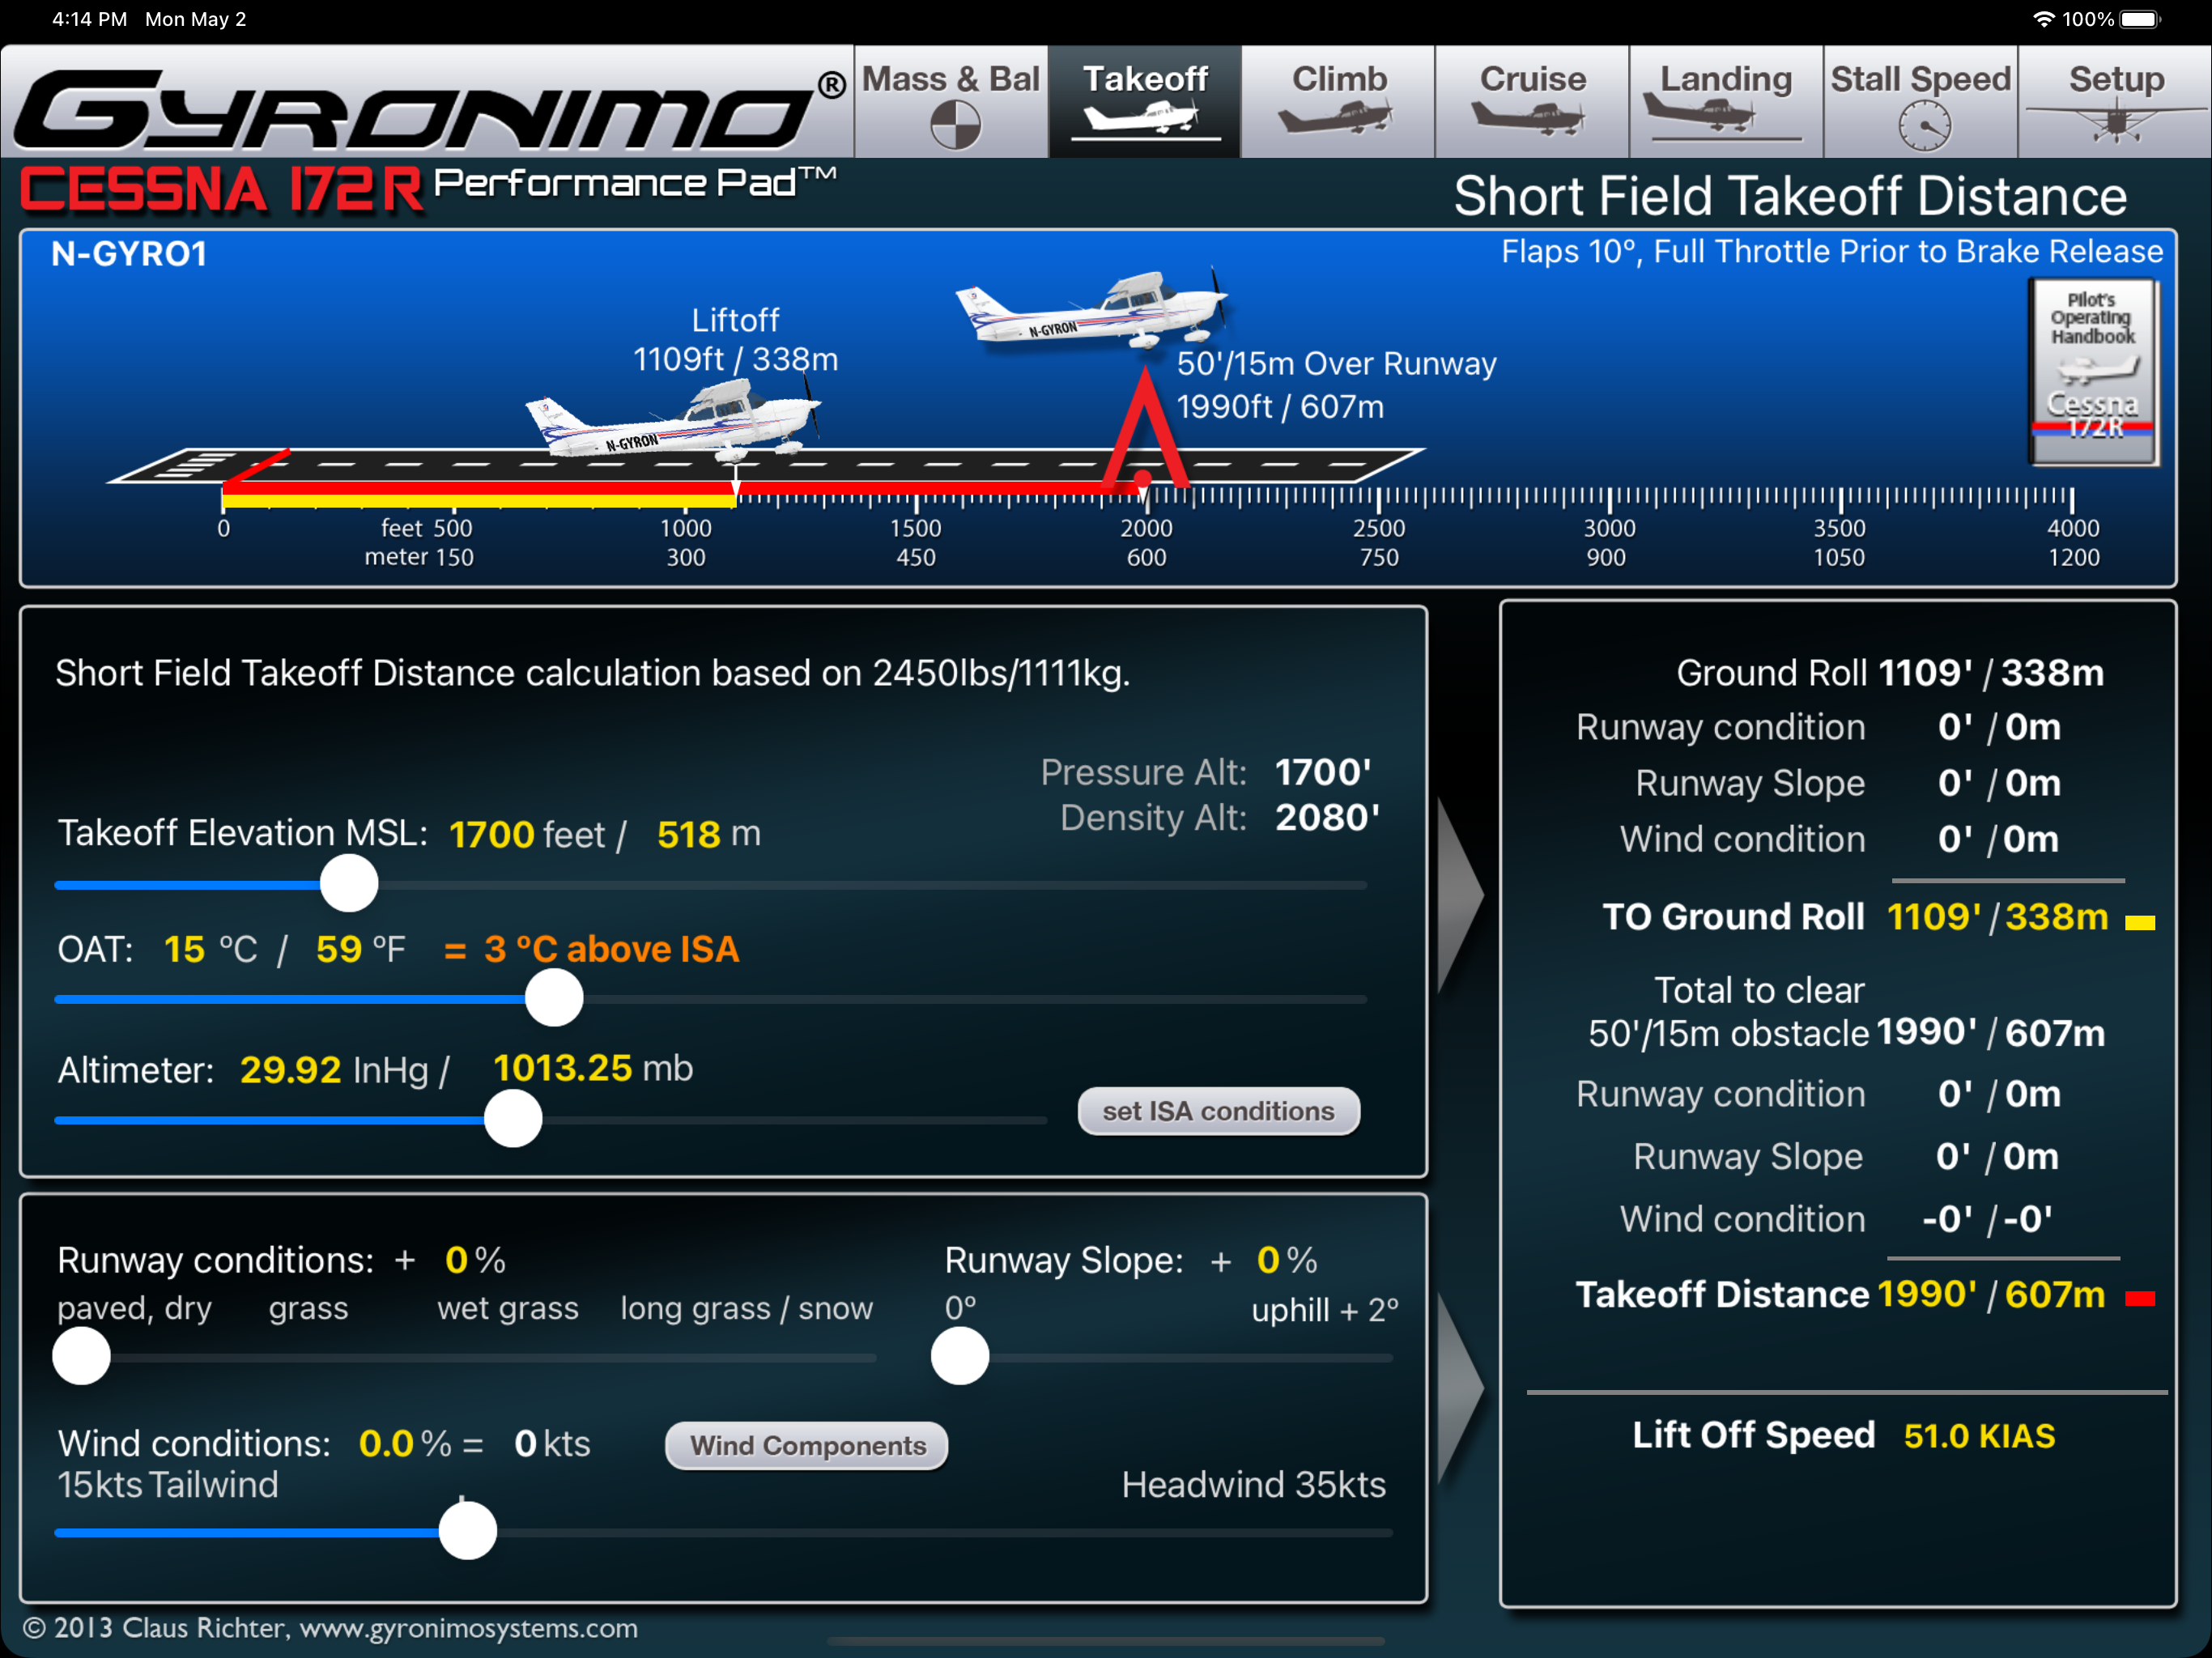
Task: Tap the TO Ground Roll 1109' result
Action: tap(1934, 916)
